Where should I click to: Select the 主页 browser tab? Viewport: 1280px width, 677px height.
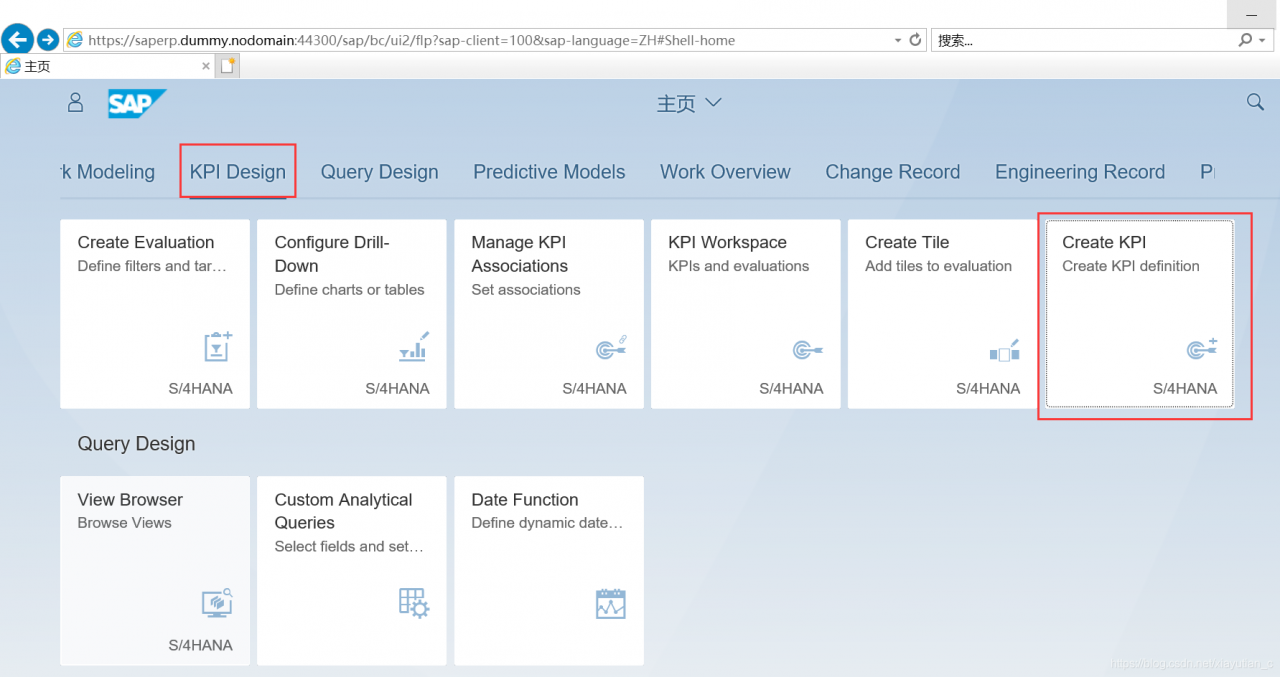point(108,66)
